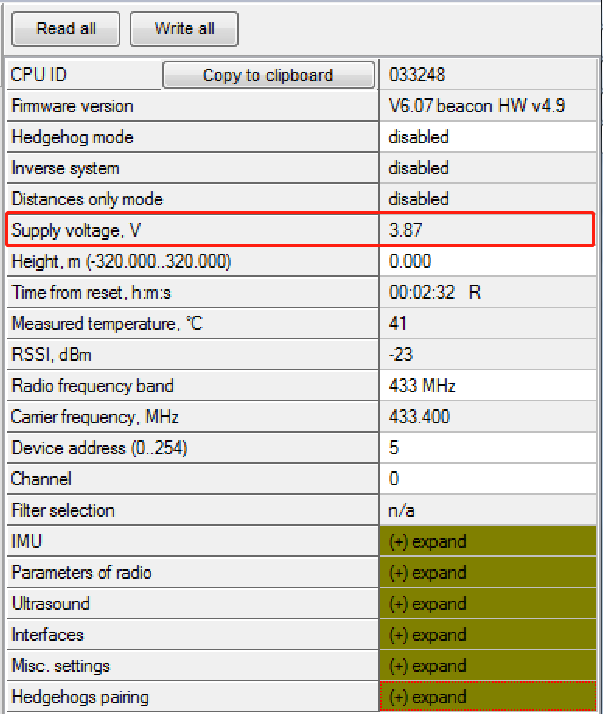
Task: Toggle the Inverse system value
Action: [x=488, y=168]
